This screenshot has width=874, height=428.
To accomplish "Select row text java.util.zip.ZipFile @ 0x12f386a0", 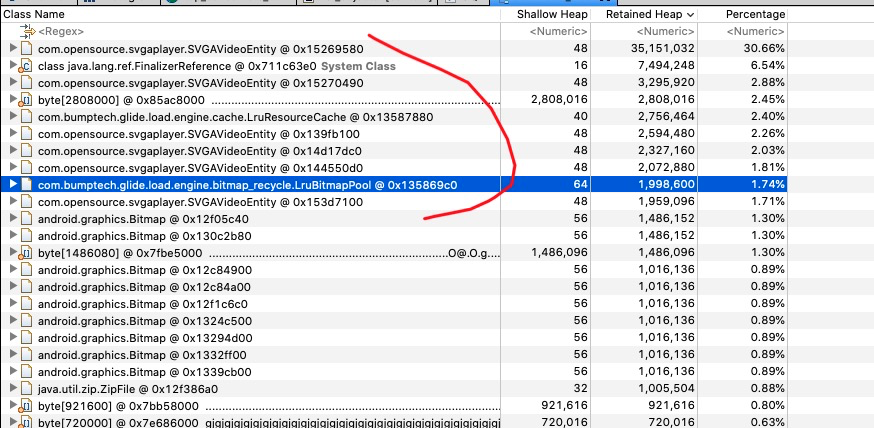I will click(128, 388).
